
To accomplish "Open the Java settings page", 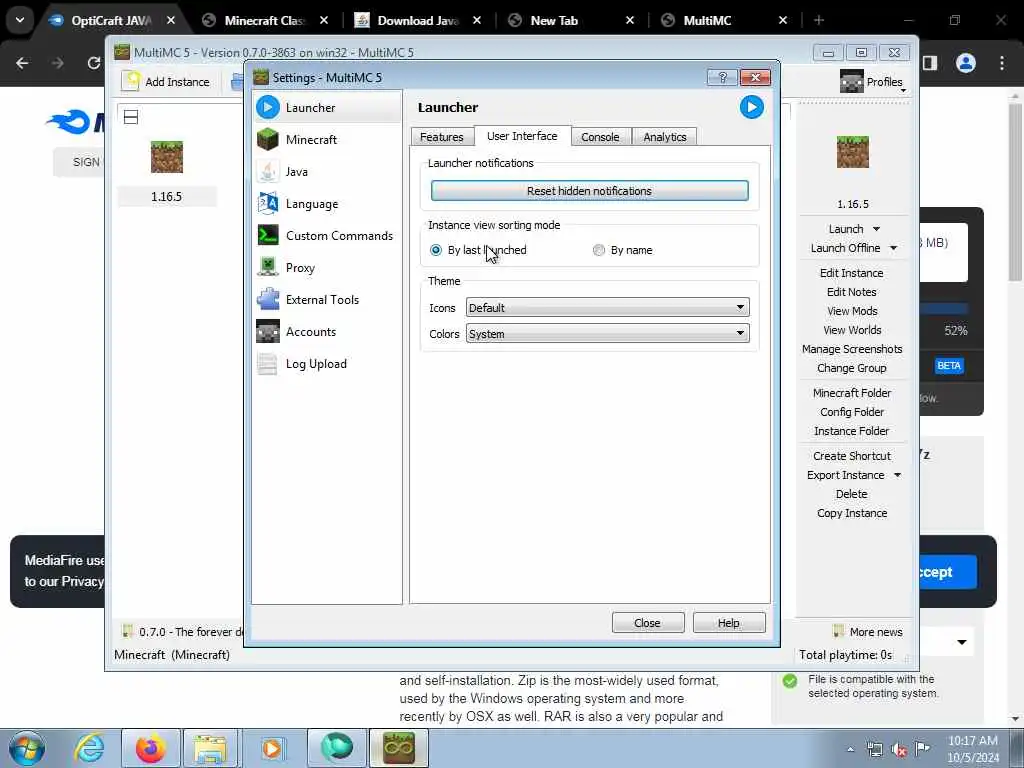I will pos(327,172).
